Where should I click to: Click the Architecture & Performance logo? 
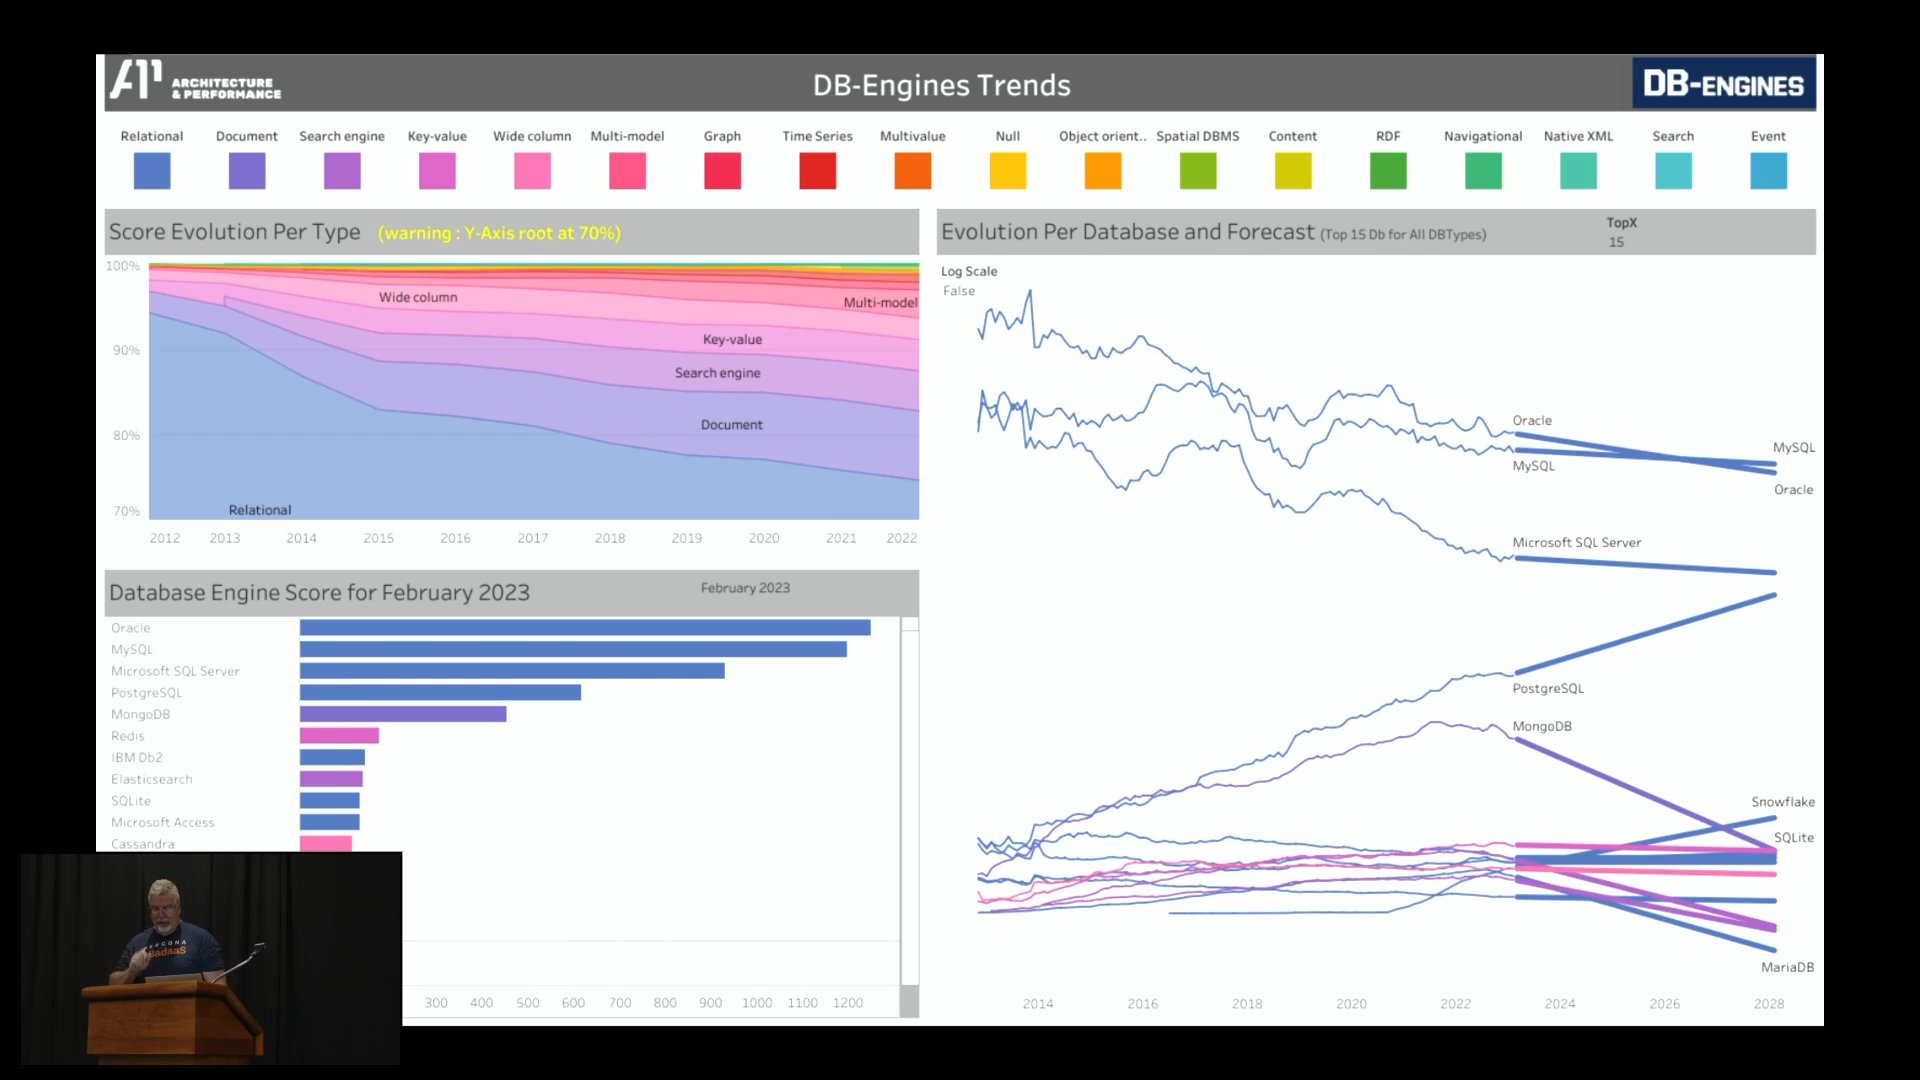click(x=195, y=81)
